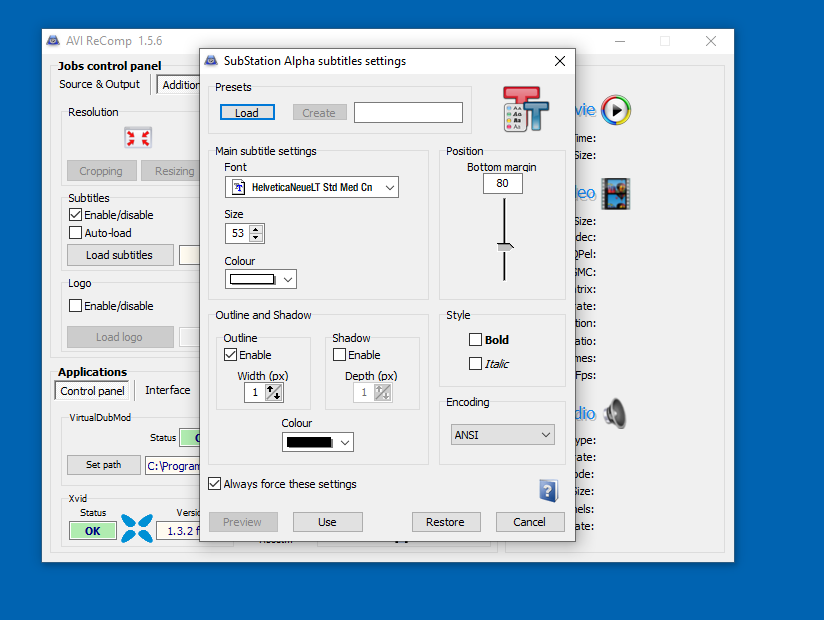Click the VirtualDubMod Set path button
824x620 pixels.
[104, 465]
